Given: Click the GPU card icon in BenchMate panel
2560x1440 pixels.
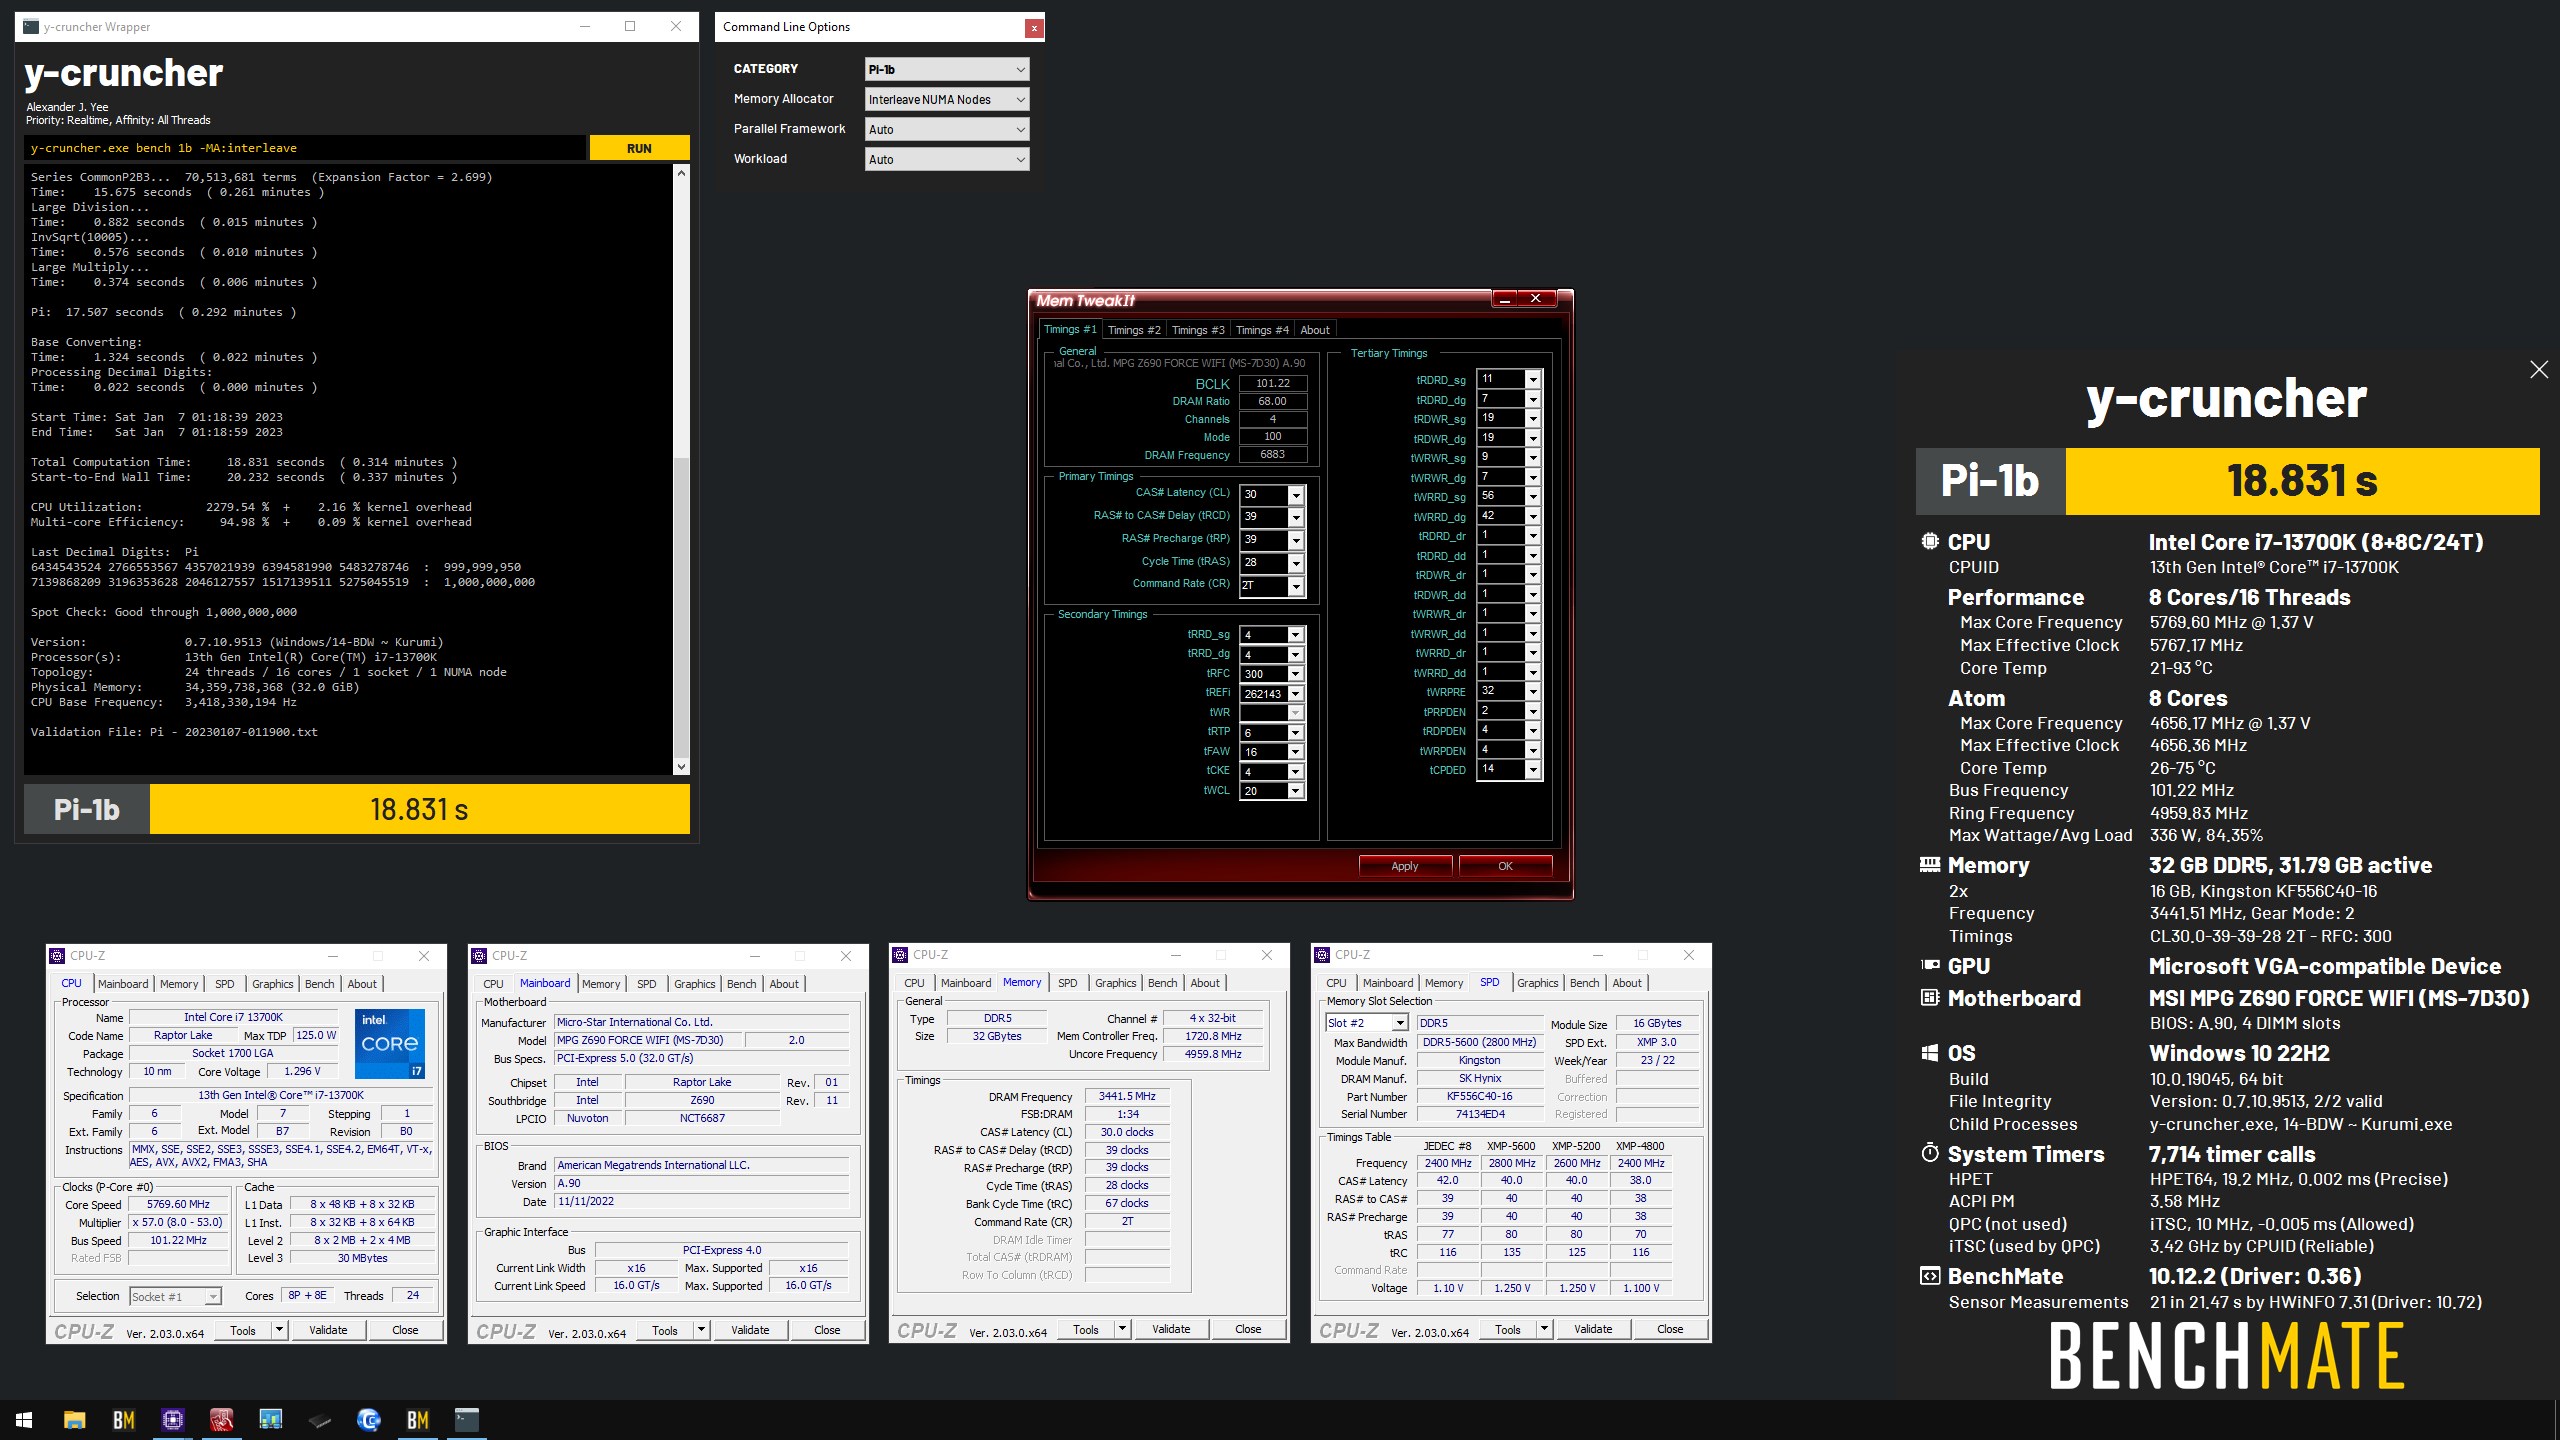Looking at the screenshot, I should [x=1930, y=965].
